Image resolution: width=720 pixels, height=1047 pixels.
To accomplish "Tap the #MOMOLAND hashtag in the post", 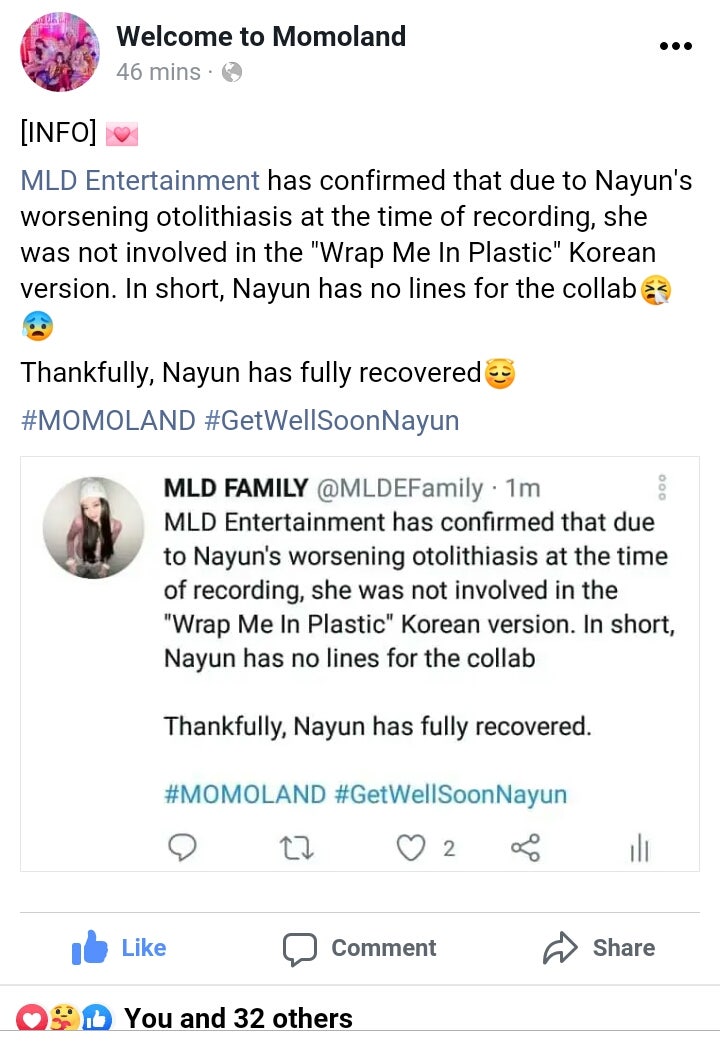I will (108, 420).
